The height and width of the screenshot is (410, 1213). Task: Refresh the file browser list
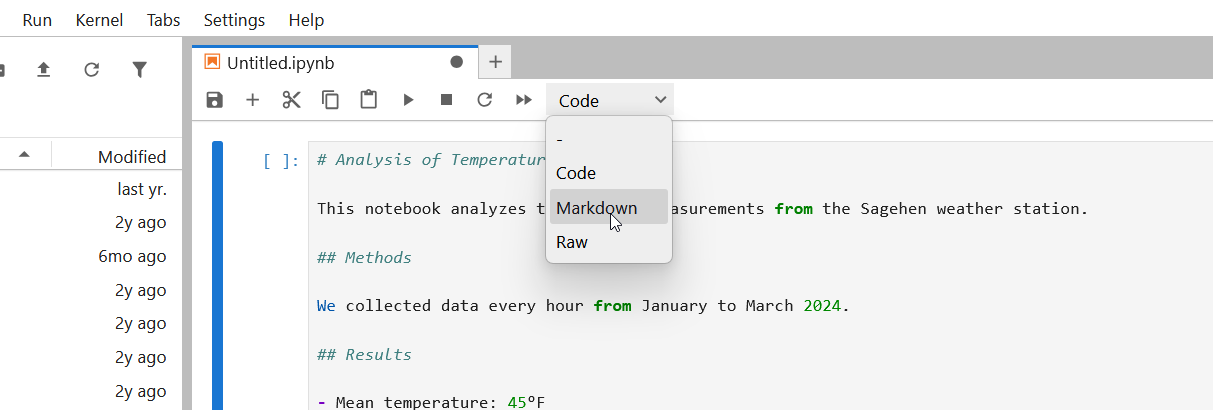pyautogui.click(x=91, y=69)
